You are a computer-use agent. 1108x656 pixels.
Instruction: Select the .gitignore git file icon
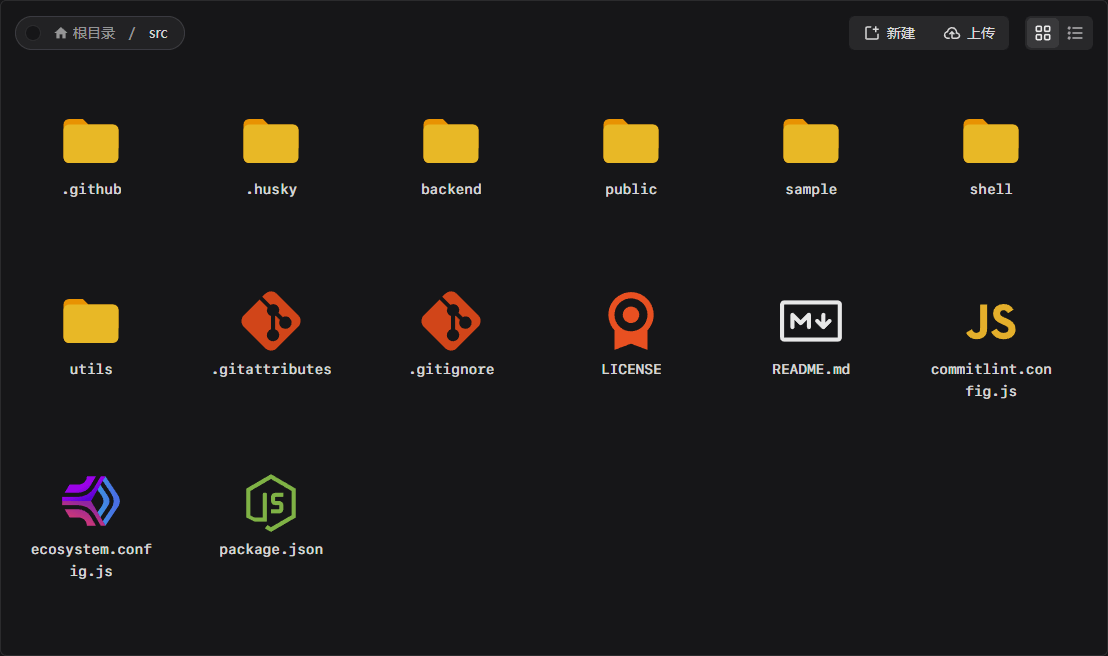point(451,321)
